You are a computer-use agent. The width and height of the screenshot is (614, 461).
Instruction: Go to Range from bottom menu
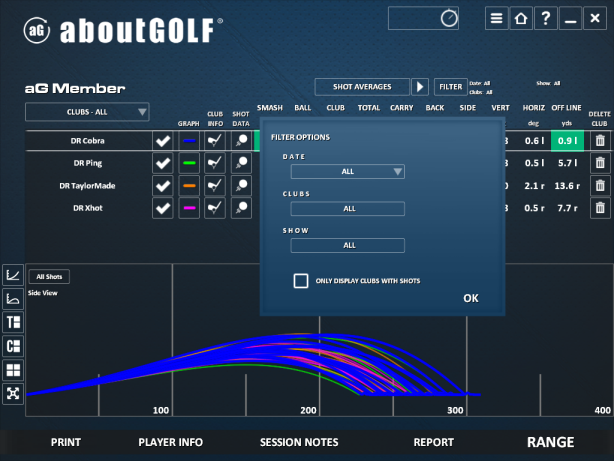pos(551,442)
